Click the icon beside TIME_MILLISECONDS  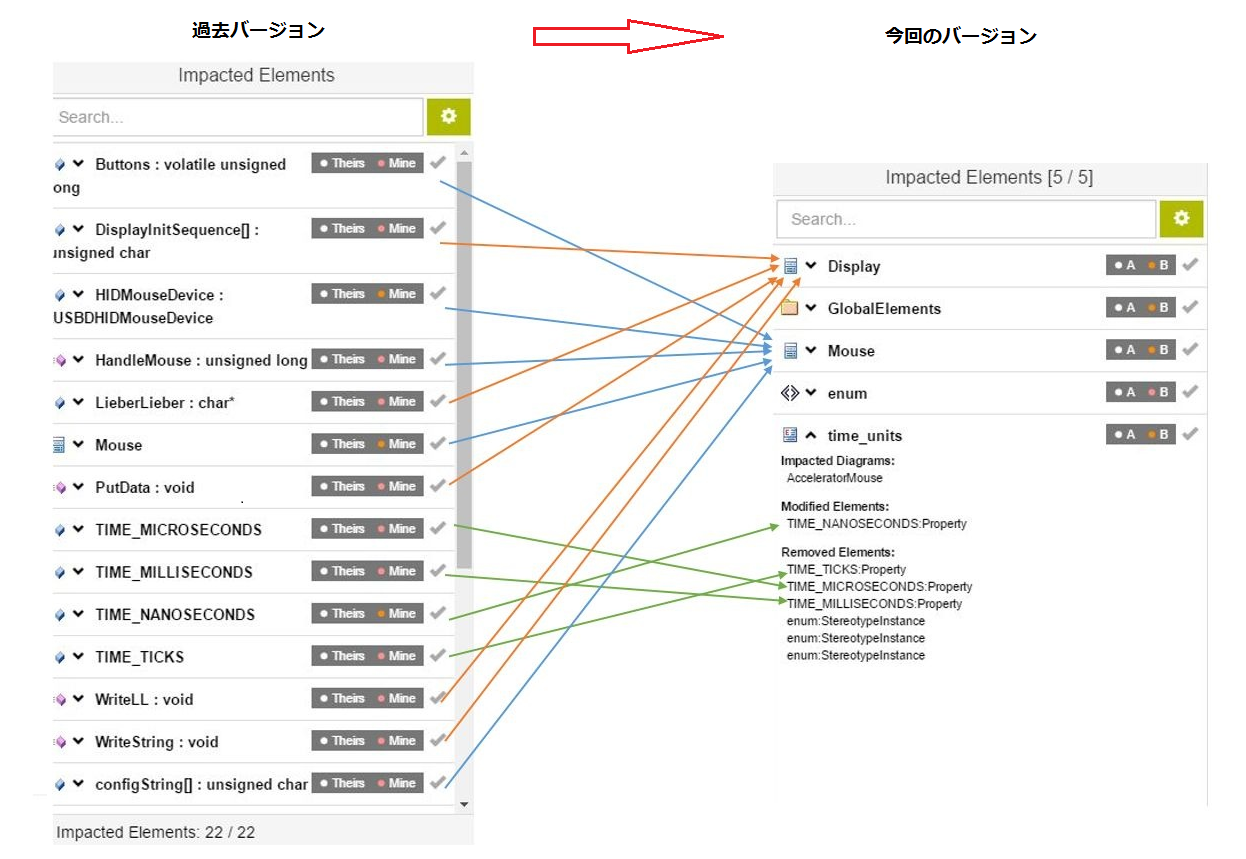(x=60, y=572)
